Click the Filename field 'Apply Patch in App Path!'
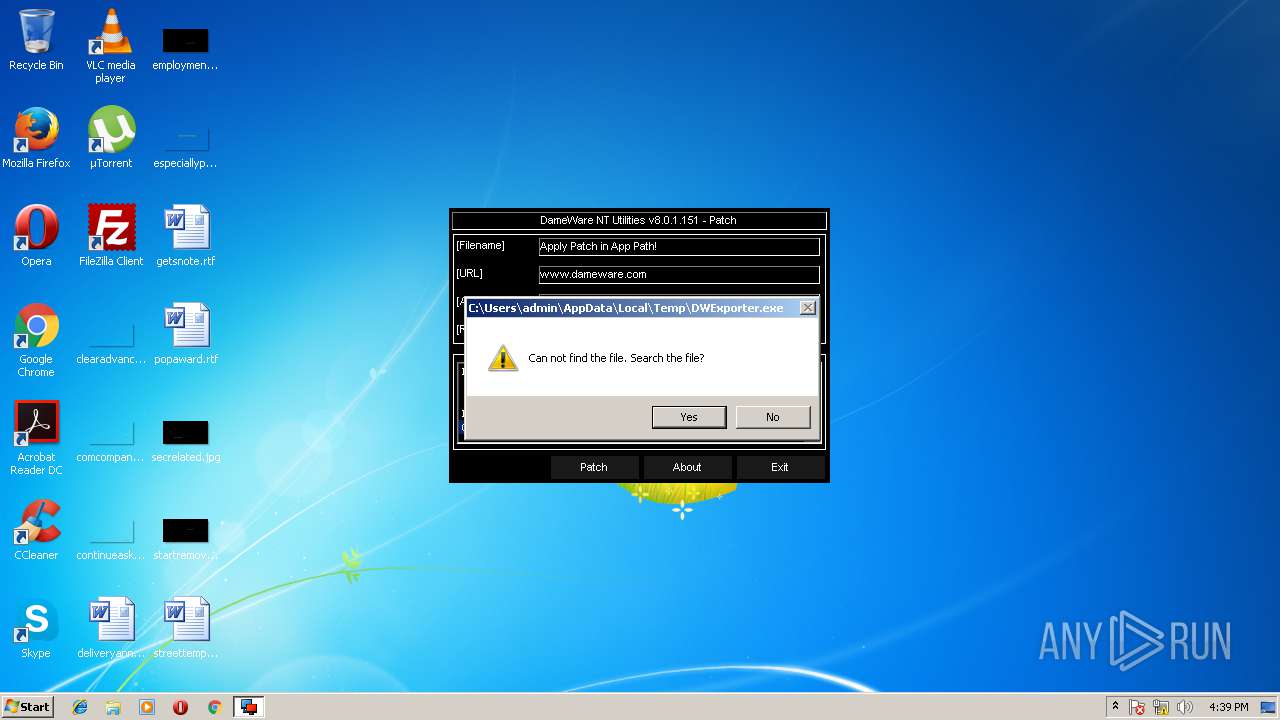Screen dimensions: 1280x720 (x=679, y=246)
